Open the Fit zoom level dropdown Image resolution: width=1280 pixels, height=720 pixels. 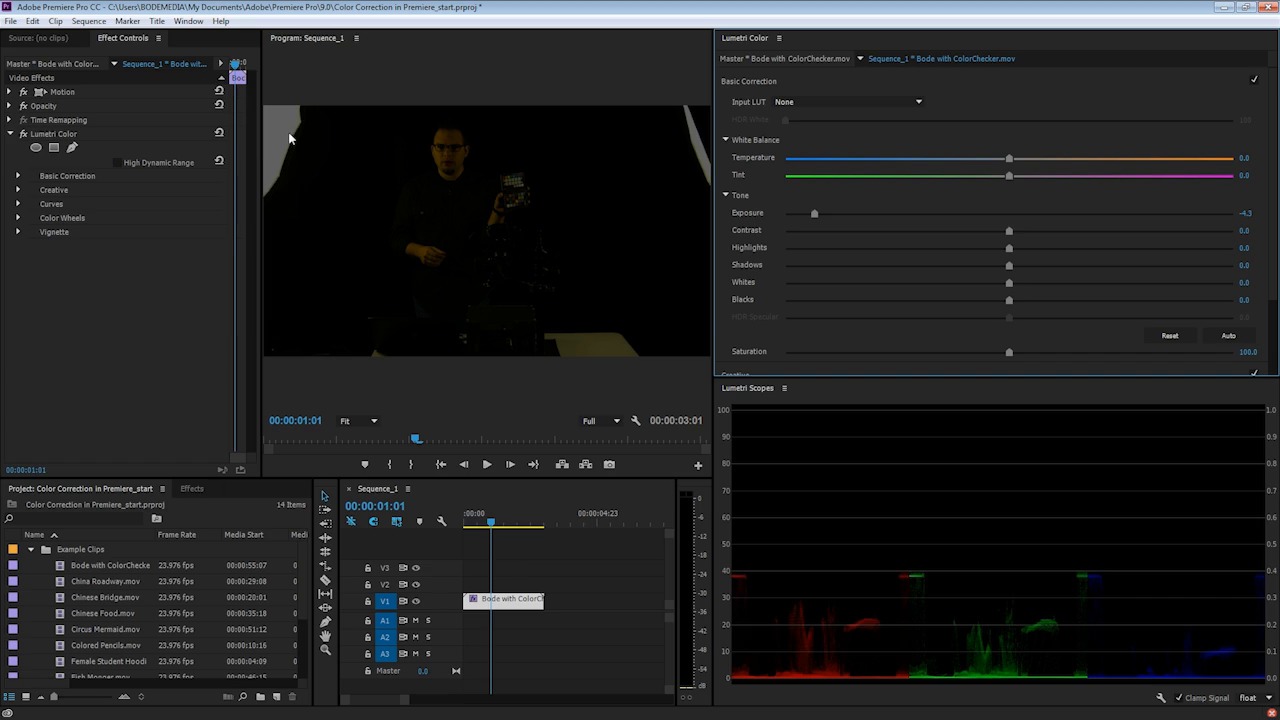pyautogui.click(x=359, y=421)
